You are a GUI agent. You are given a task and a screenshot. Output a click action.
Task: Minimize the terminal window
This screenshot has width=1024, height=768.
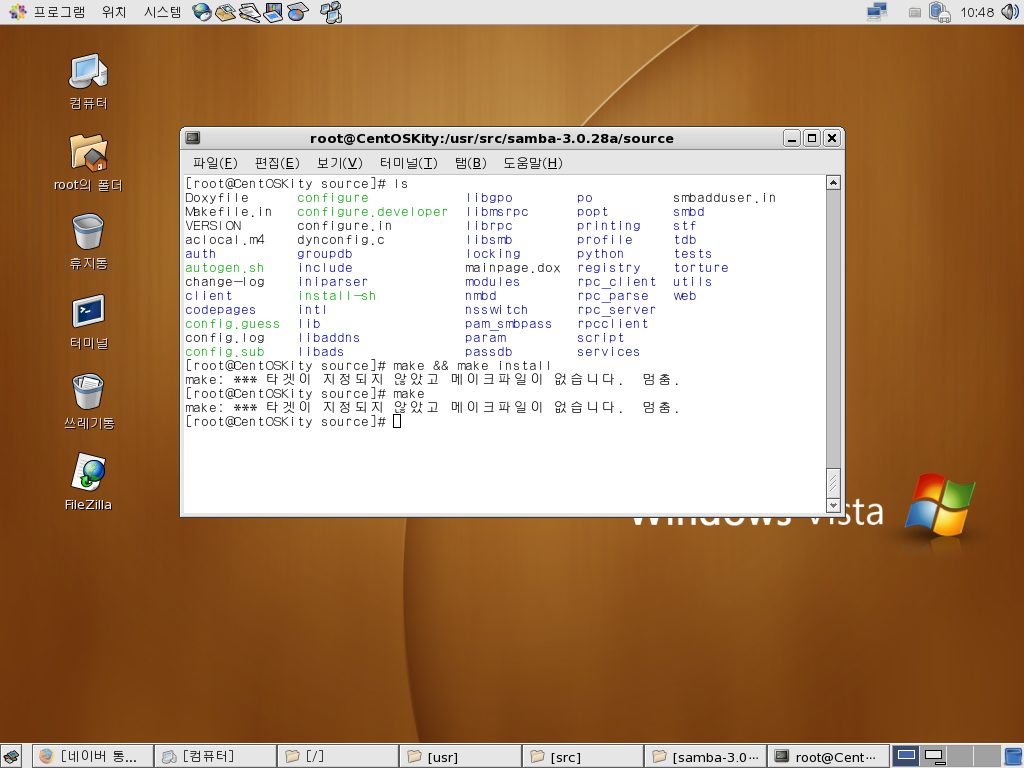pyautogui.click(x=792, y=138)
